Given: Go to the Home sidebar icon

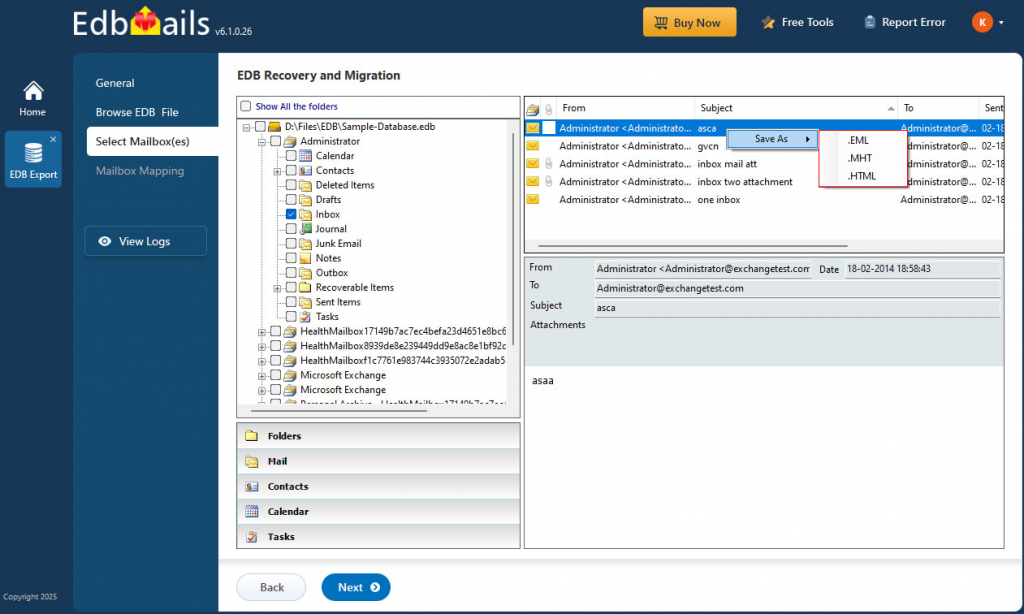Looking at the screenshot, I should coord(33,99).
